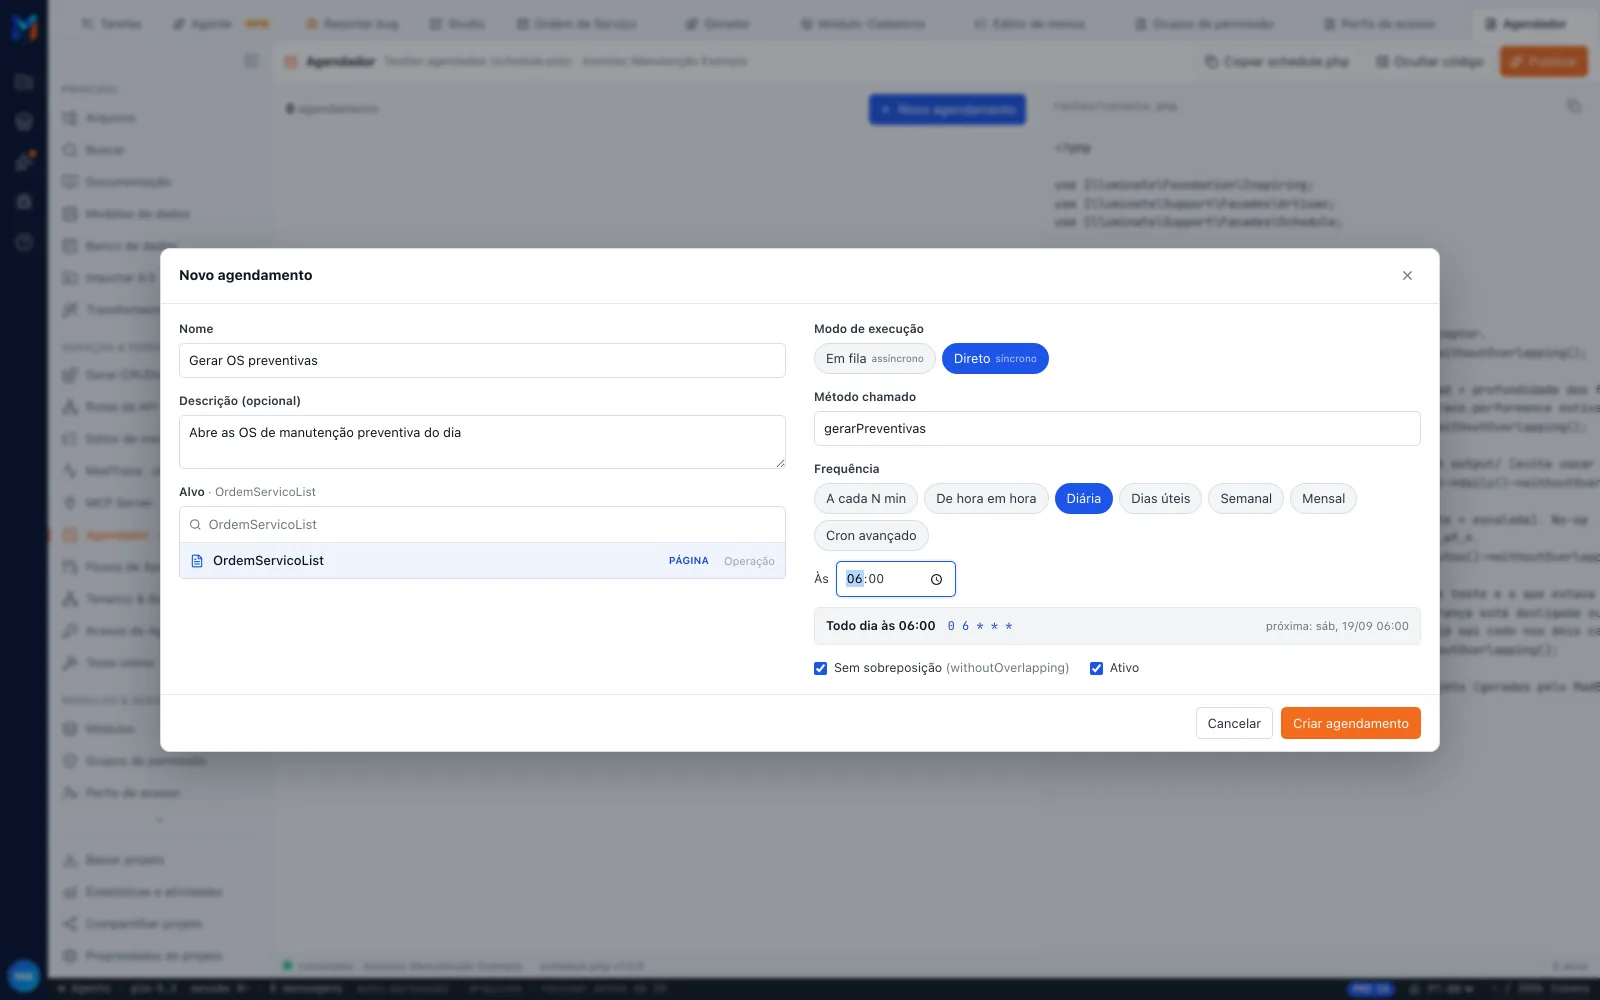The height and width of the screenshot is (1000, 1600).
Task: Click the Descrição textarea
Action: point(482,442)
